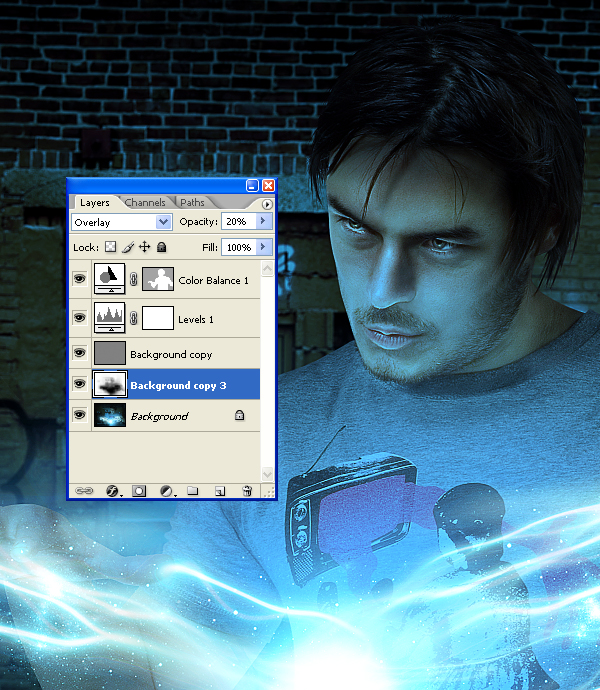Select the Background copy gray thumbnail
This screenshot has width=600, height=690.
point(110,353)
